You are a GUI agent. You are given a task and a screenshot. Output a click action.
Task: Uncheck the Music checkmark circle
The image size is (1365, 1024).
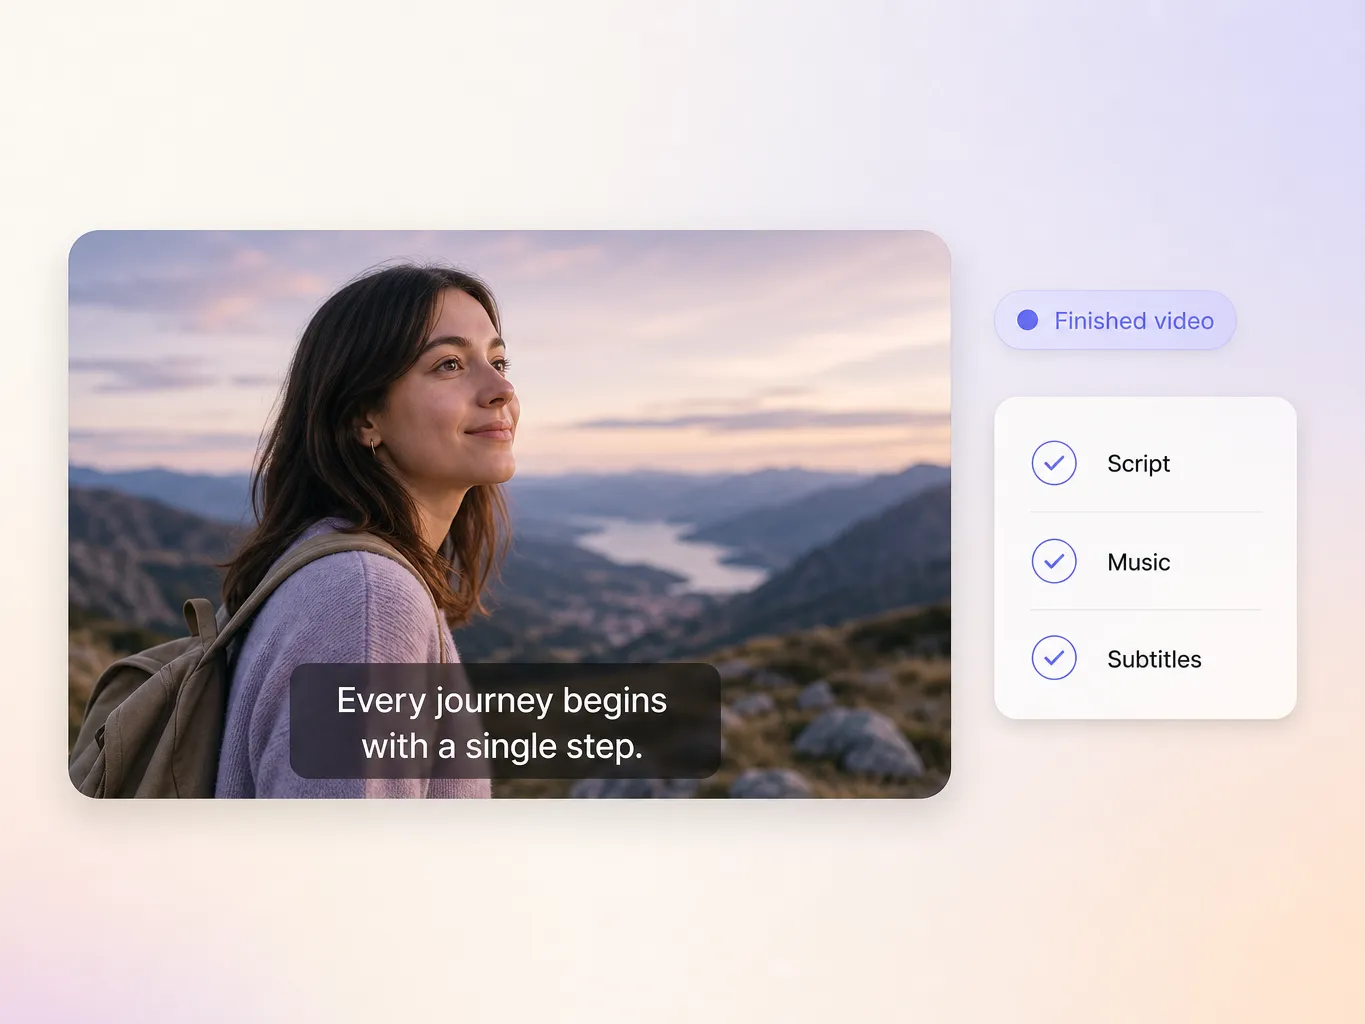coord(1054,561)
